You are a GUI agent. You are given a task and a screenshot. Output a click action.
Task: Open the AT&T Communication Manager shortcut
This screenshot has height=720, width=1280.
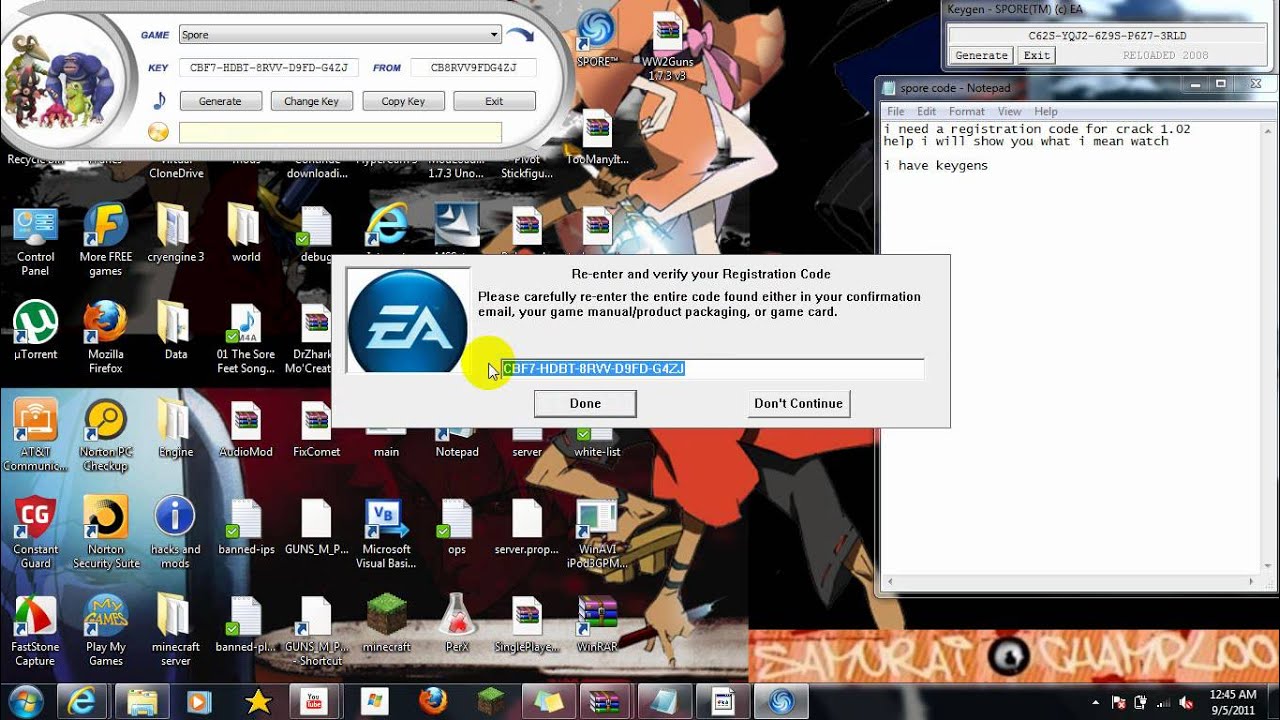[35, 436]
